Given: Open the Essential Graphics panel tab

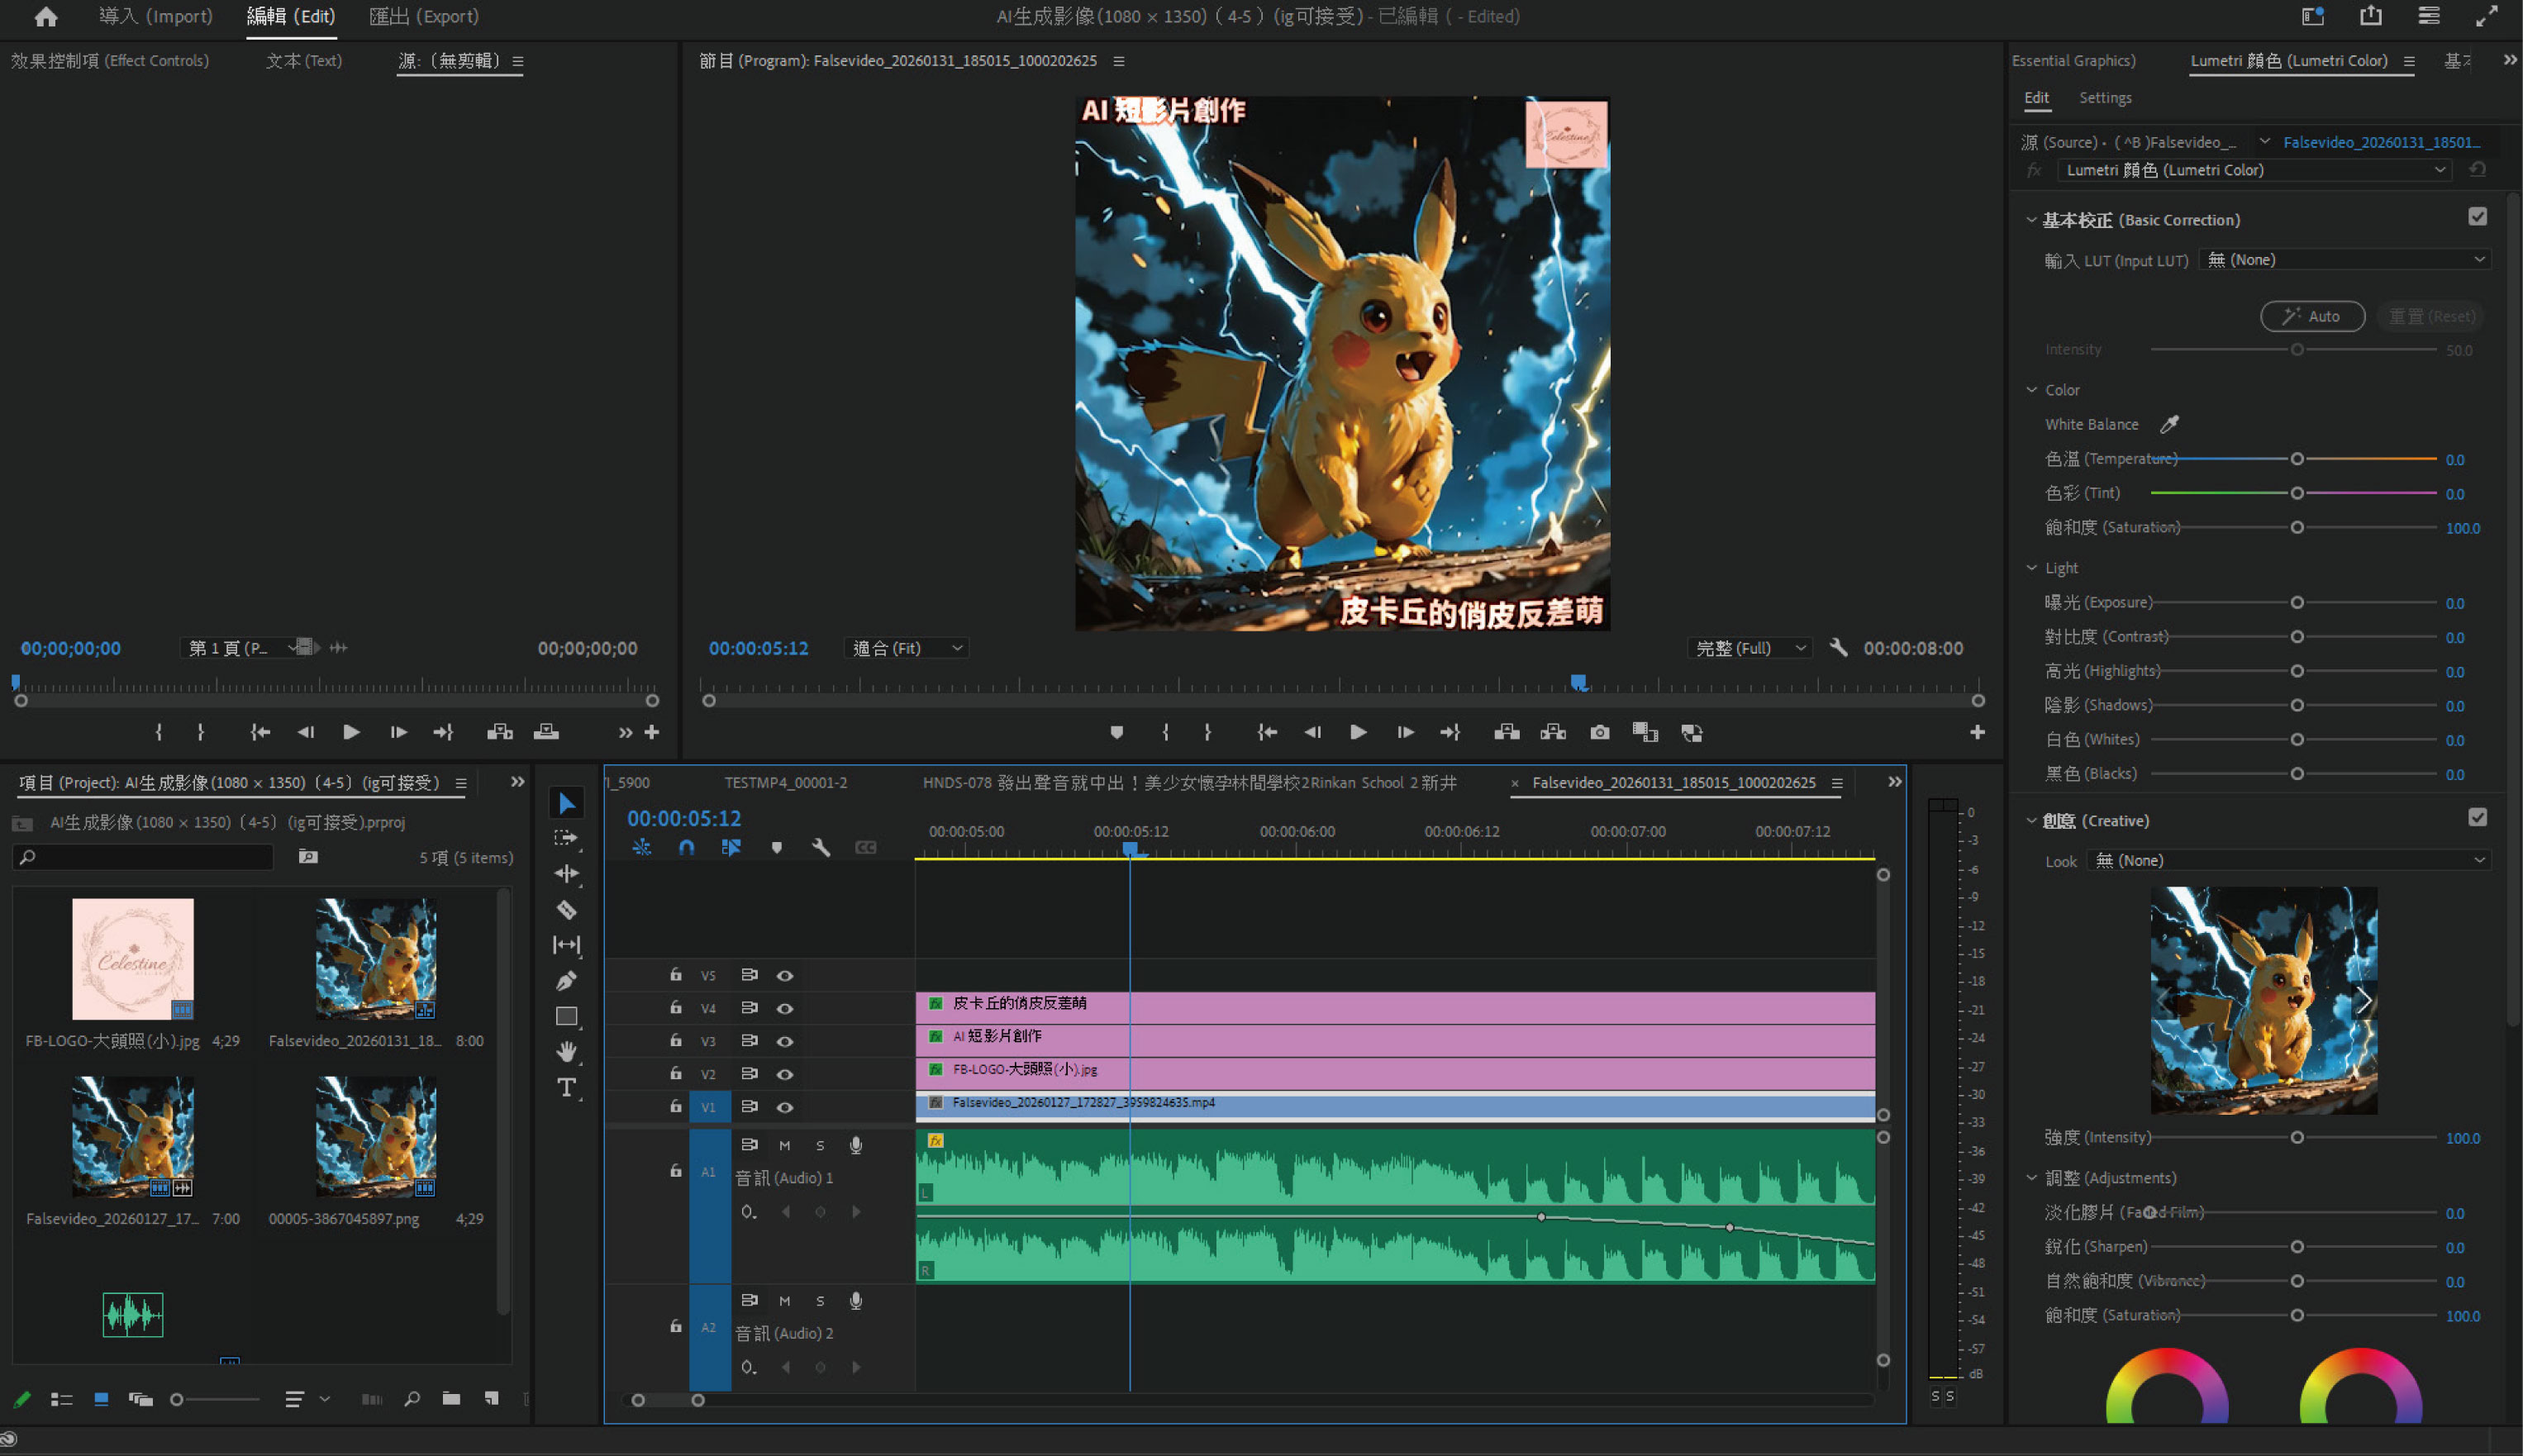Looking at the screenshot, I should point(2073,61).
